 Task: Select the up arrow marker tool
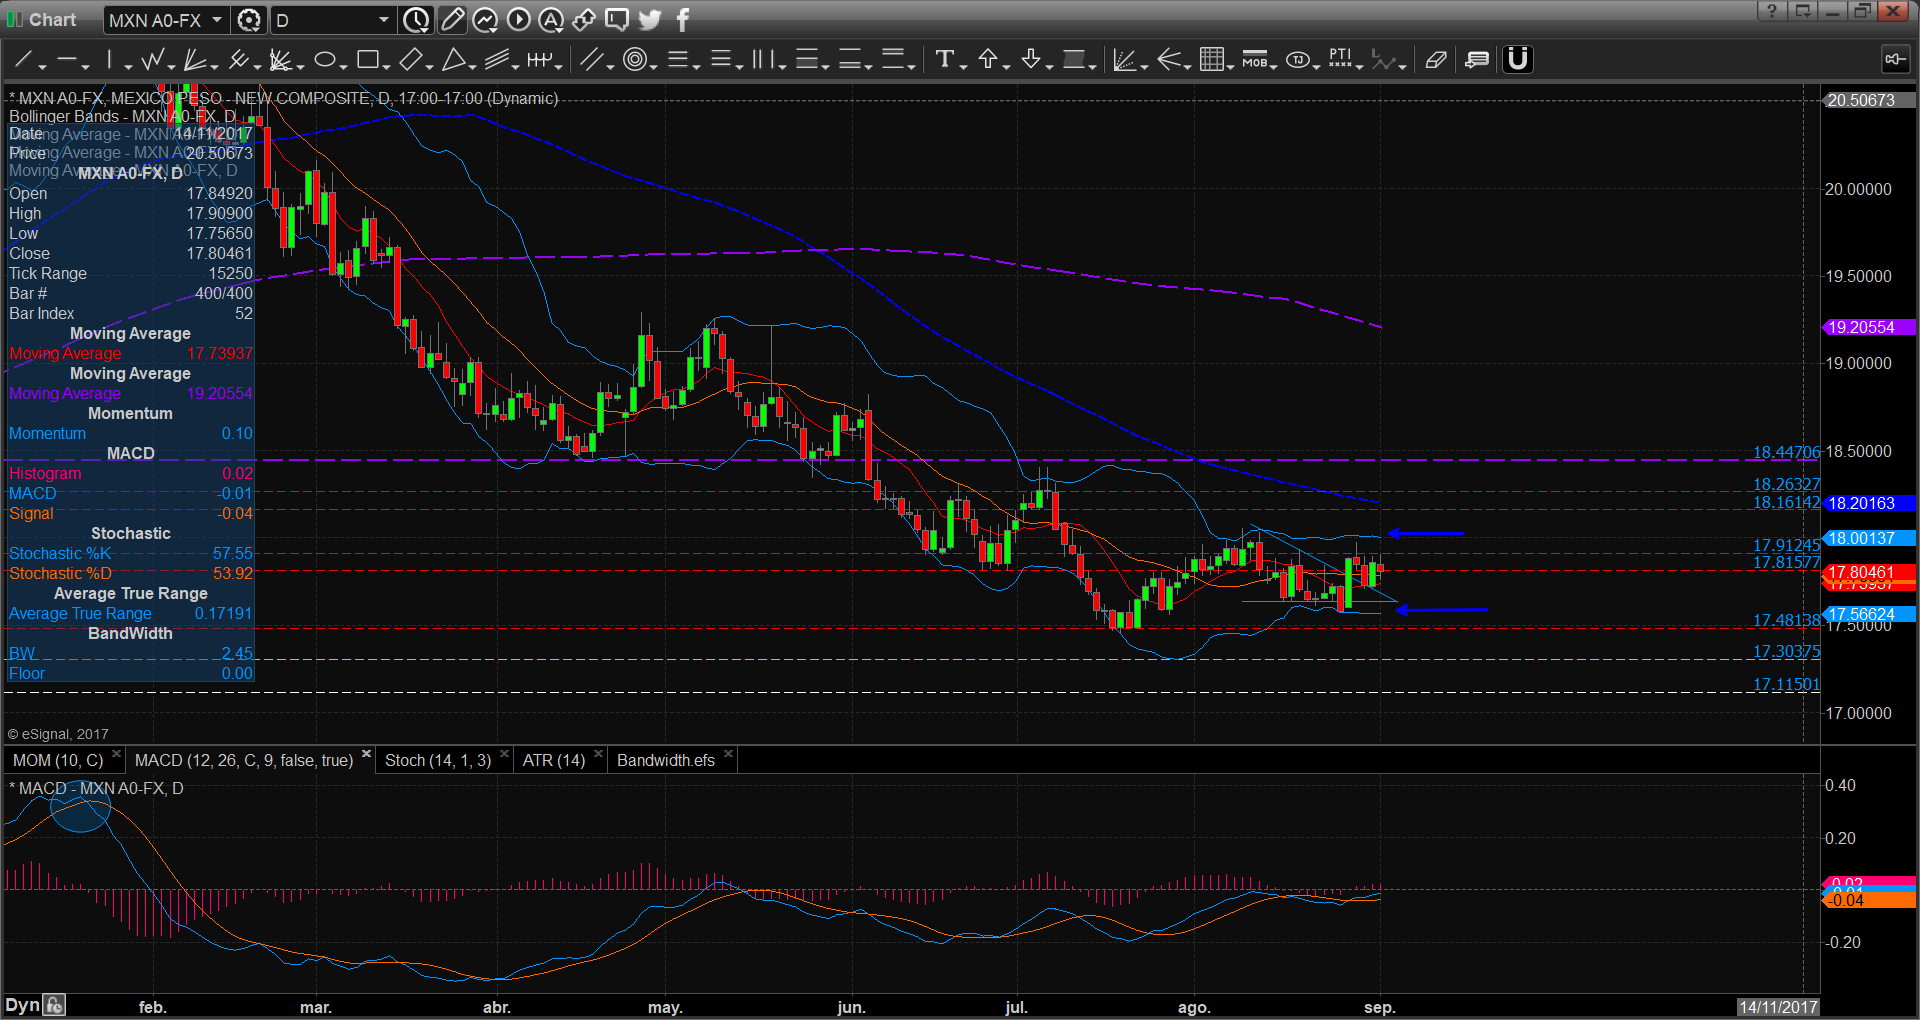coord(988,60)
